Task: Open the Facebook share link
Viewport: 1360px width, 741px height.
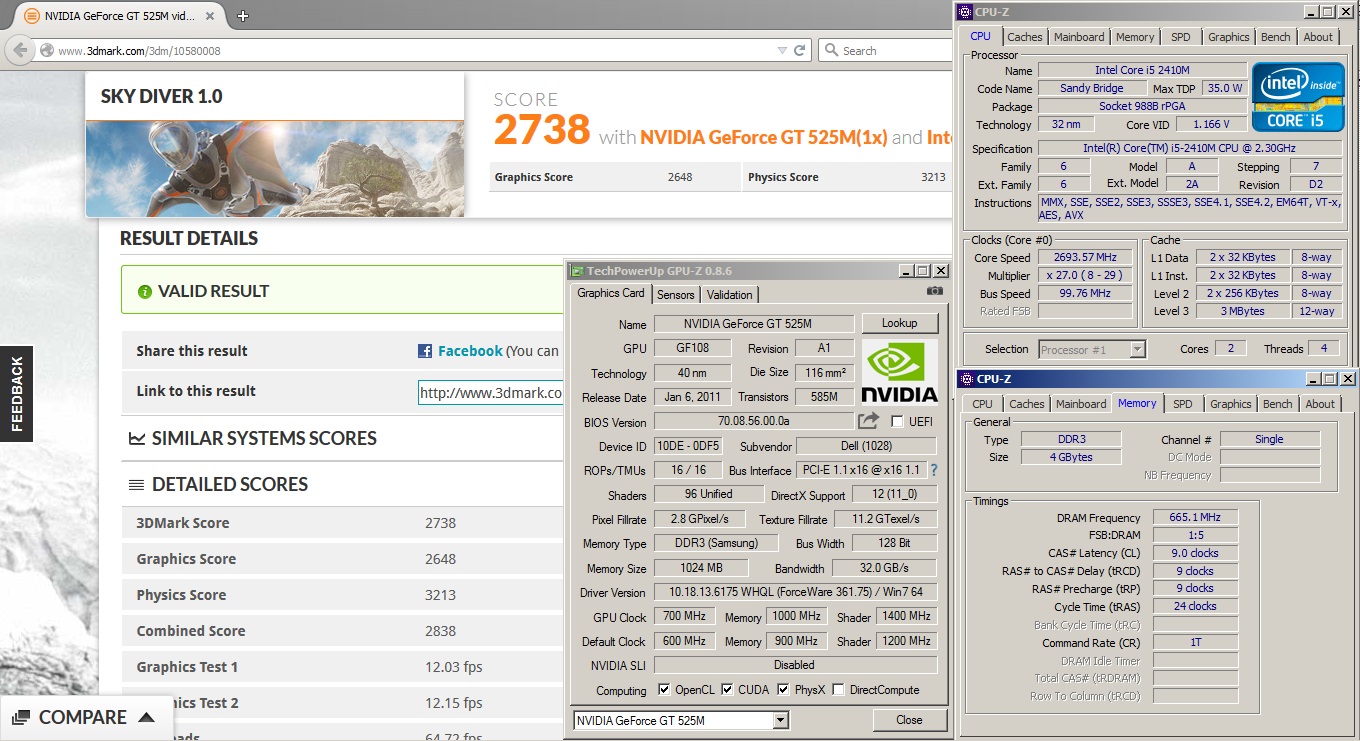Action: 470,351
